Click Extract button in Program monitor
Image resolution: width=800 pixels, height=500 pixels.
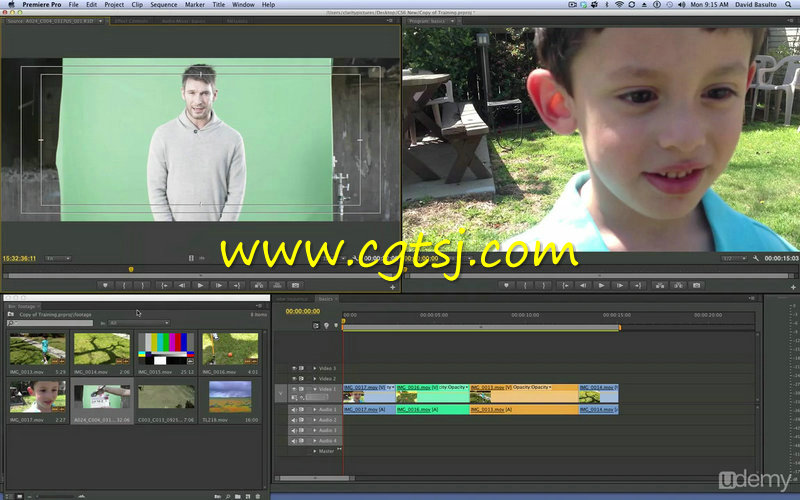[x=678, y=286]
